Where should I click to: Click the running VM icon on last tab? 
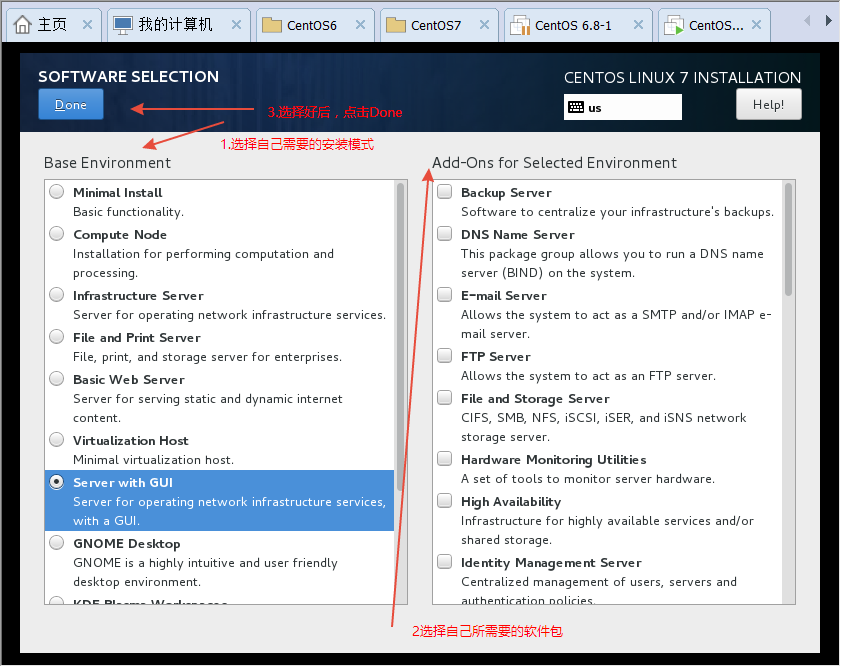click(674, 25)
